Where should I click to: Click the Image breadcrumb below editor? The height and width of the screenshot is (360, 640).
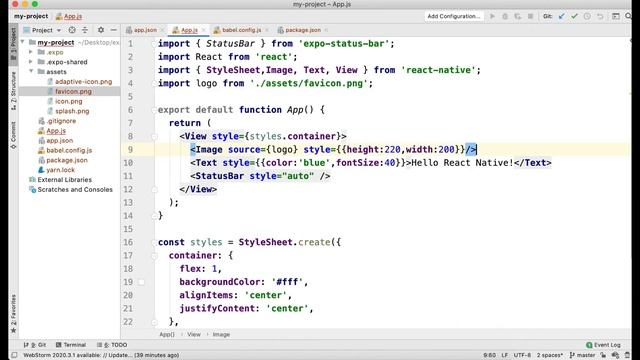(221, 334)
